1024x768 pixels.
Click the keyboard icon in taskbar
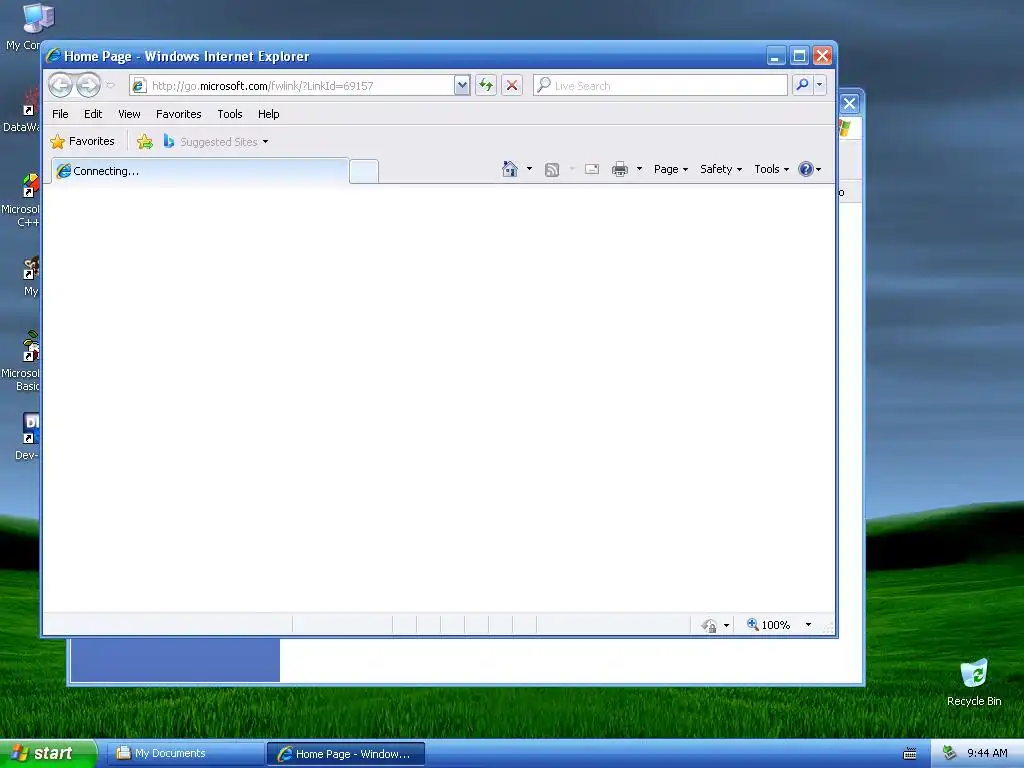(910, 754)
